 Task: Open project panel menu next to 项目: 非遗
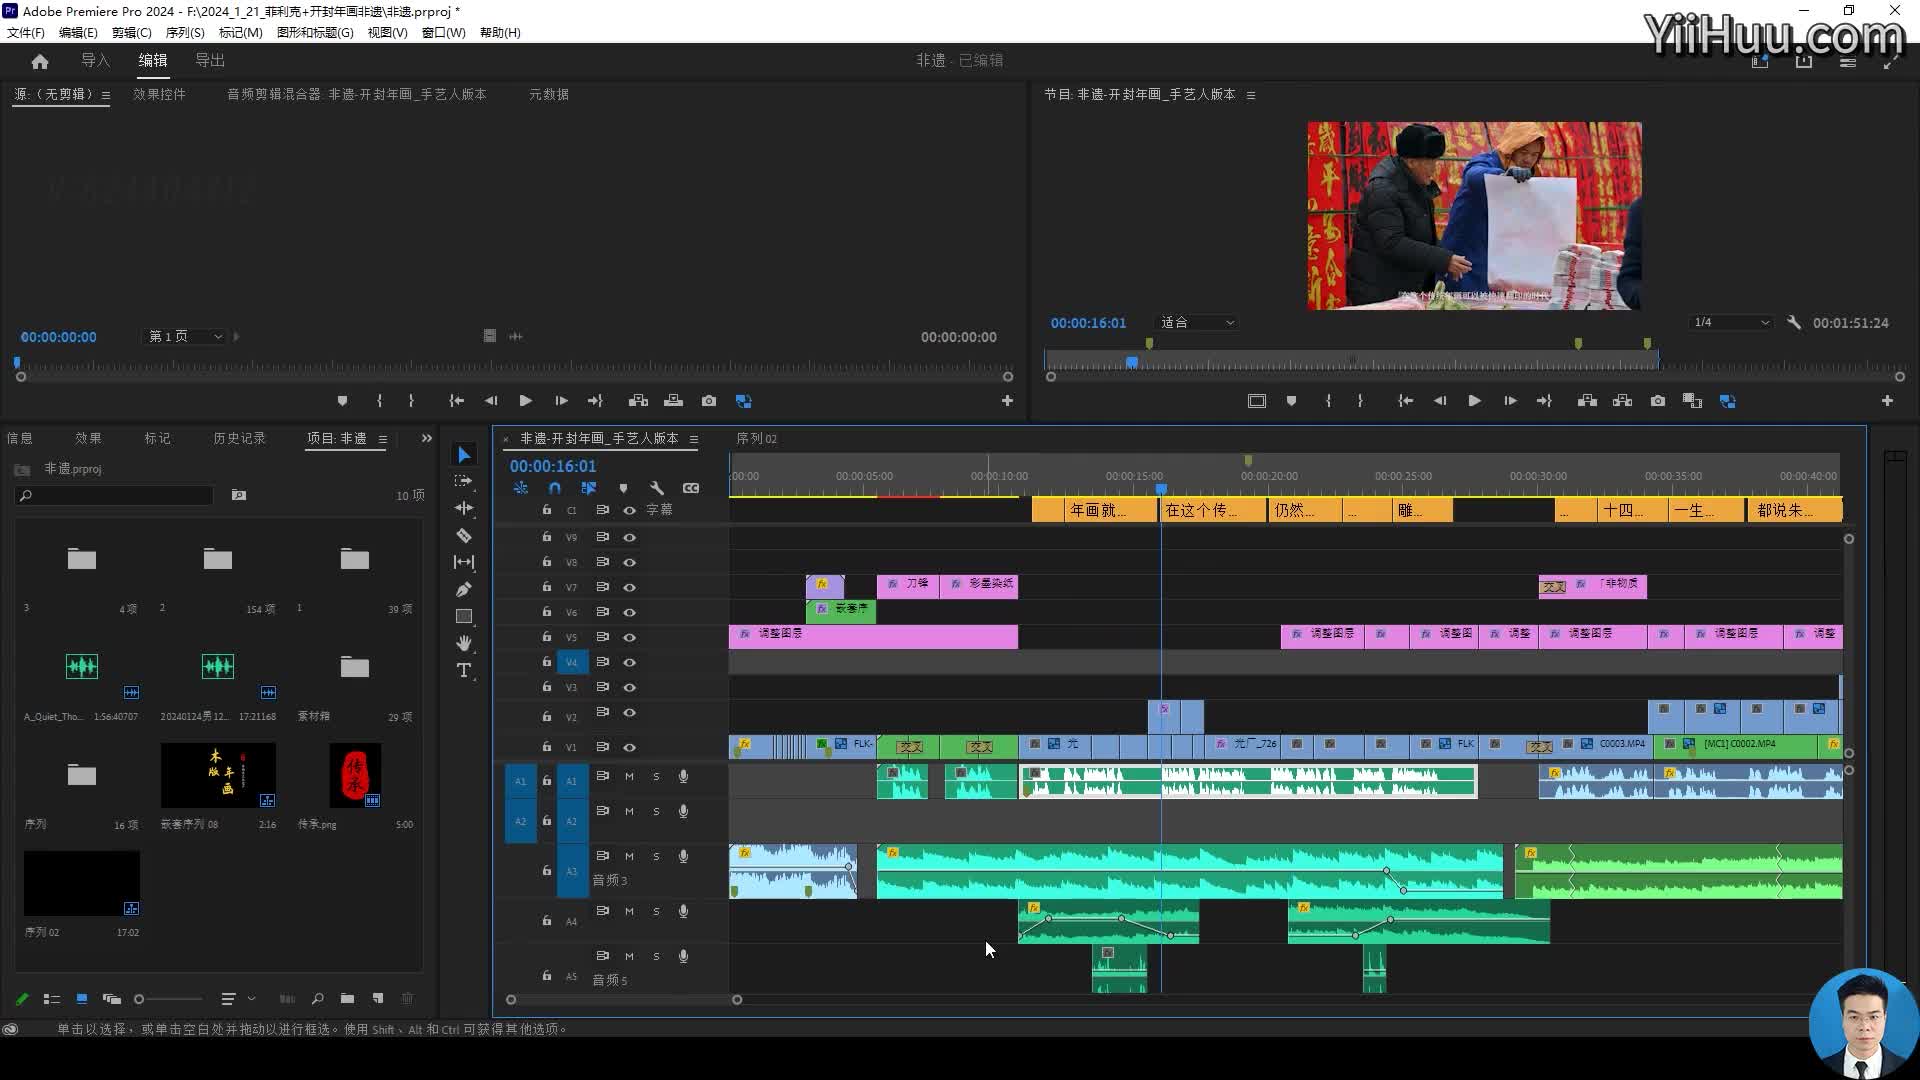(382, 439)
